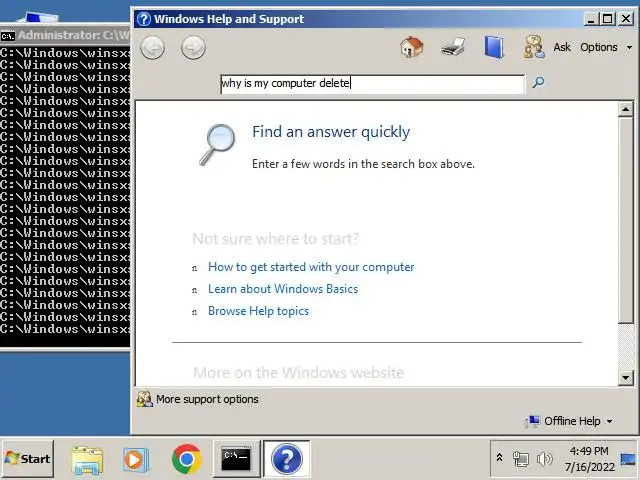Go forward using the Forward arrow
This screenshot has height=480, width=640.
pyautogui.click(x=193, y=47)
